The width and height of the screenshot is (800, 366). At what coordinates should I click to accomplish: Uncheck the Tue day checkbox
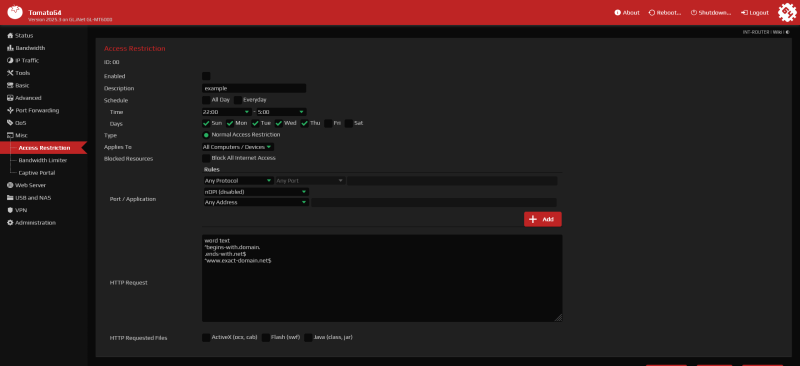[255, 124]
